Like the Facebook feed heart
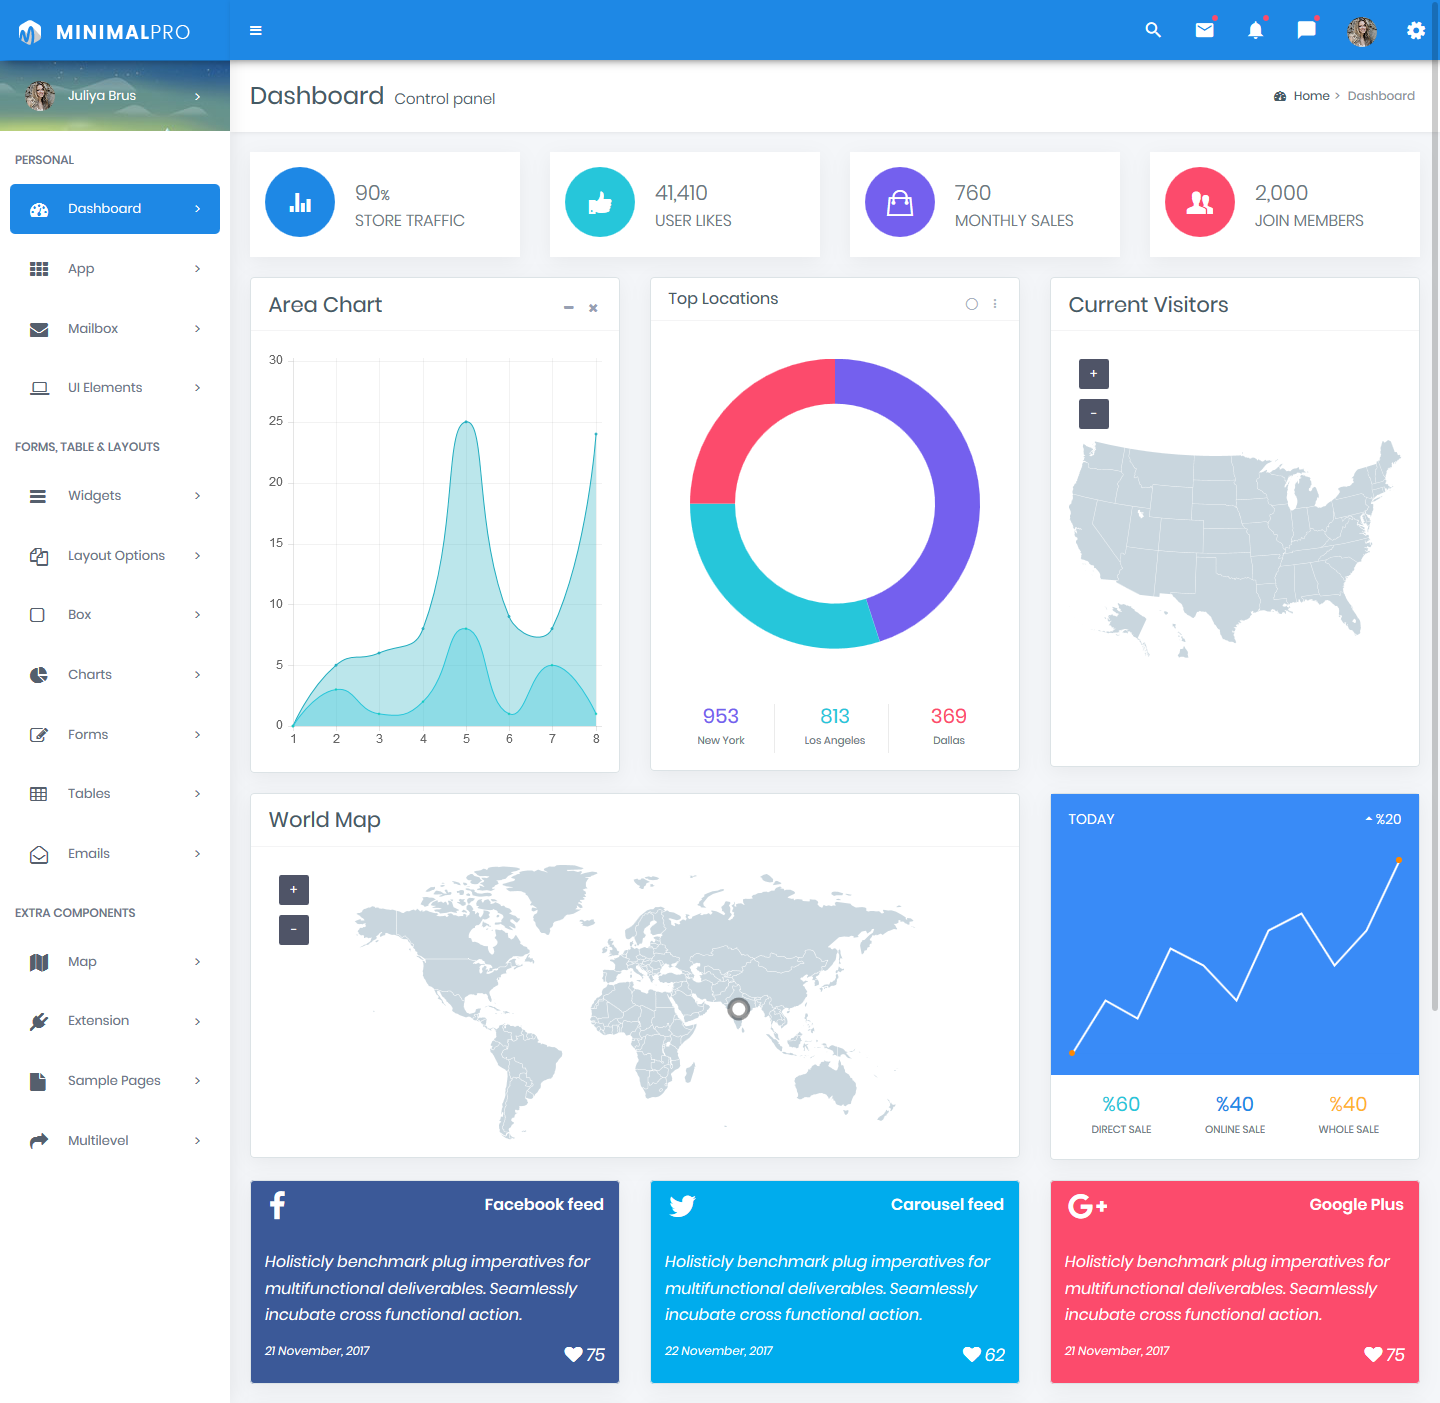1440x1403 pixels. coord(573,1355)
